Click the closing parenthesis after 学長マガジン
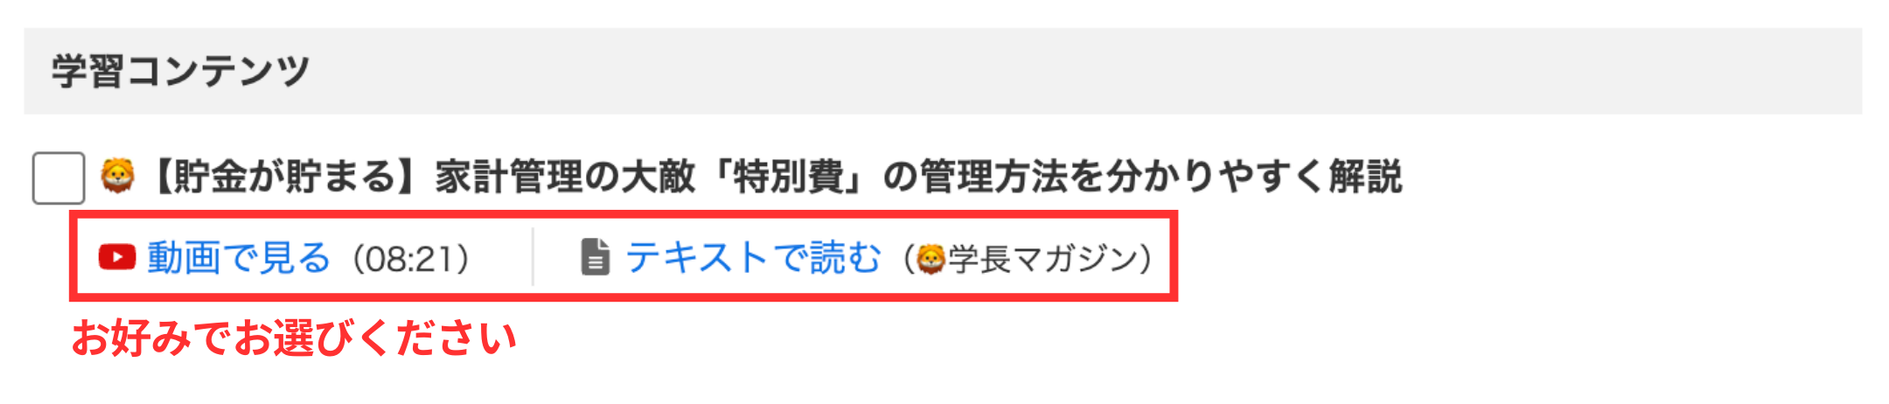Screen dimensions: 1889x404 (x=1146, y=259)
